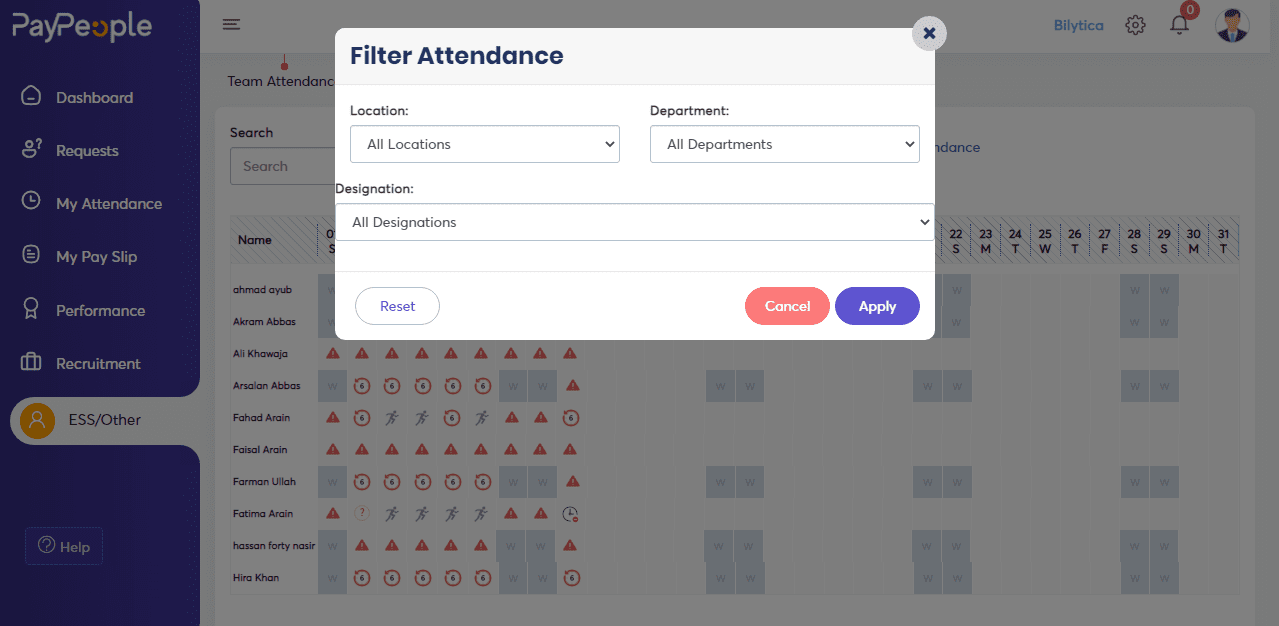Image resolution: width=1279 pixels, height=626 pixels.
Task: Click the Help button in sidebar
Action: [64, 546]
